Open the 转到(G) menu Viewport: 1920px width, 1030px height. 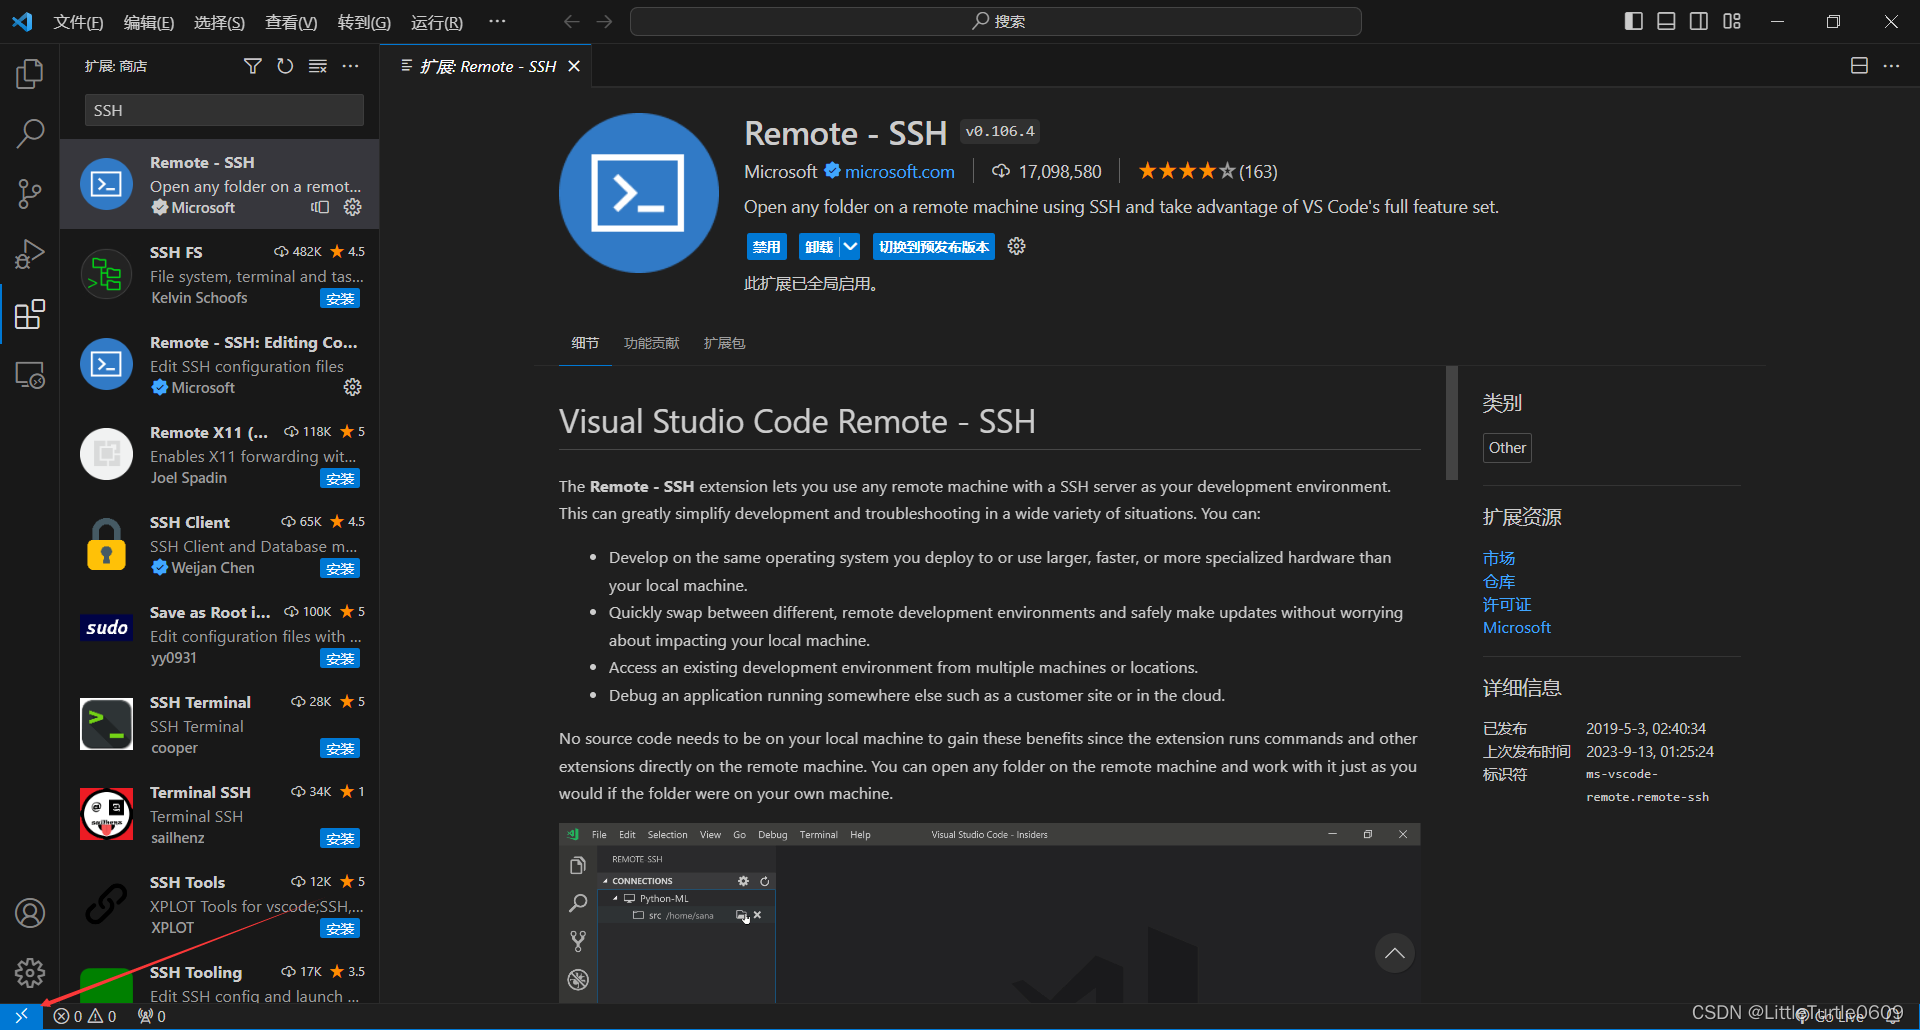364,22
